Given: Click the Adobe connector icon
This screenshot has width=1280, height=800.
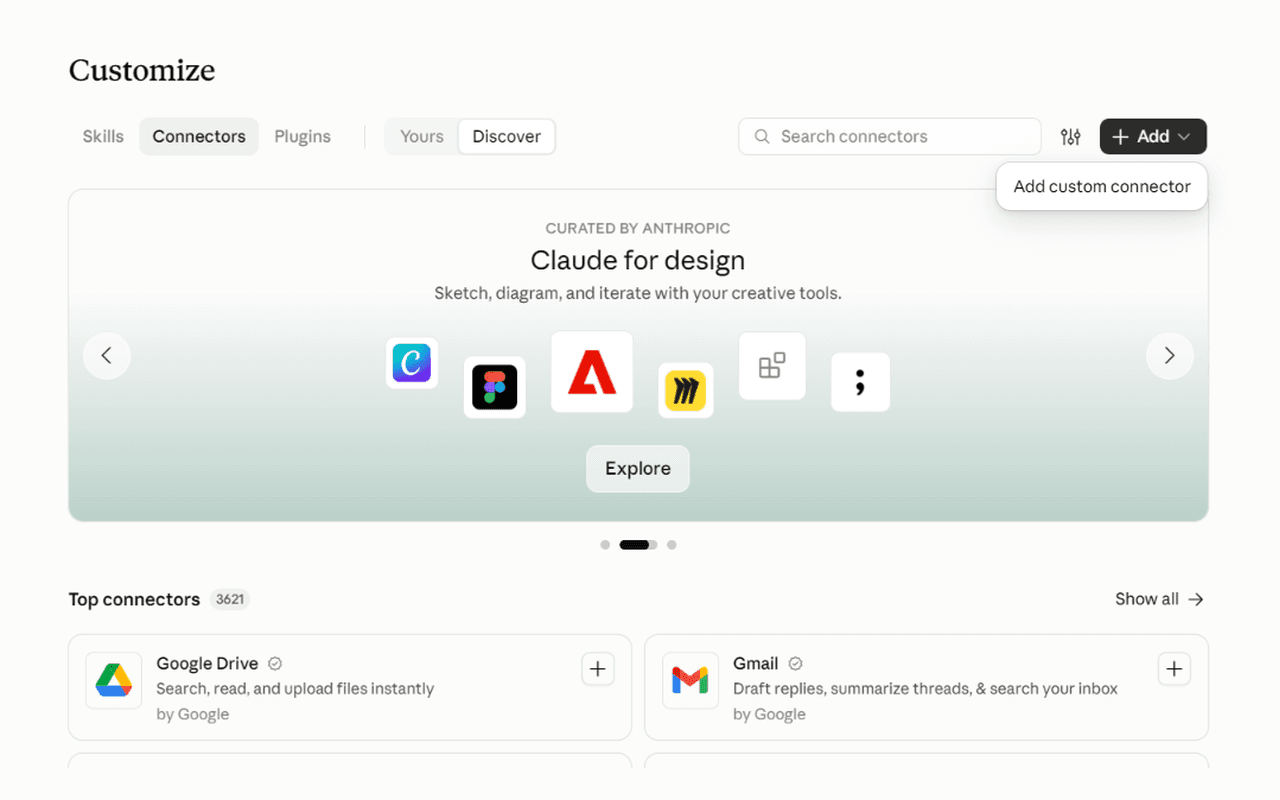Looking at the screenshot, I should [x=592, y=372].
